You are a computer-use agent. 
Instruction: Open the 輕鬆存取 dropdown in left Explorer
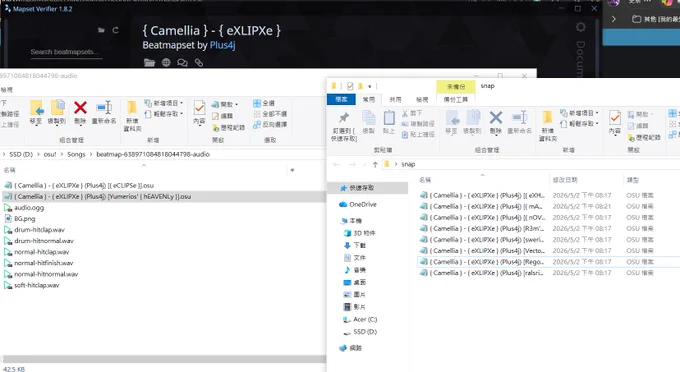163,114
